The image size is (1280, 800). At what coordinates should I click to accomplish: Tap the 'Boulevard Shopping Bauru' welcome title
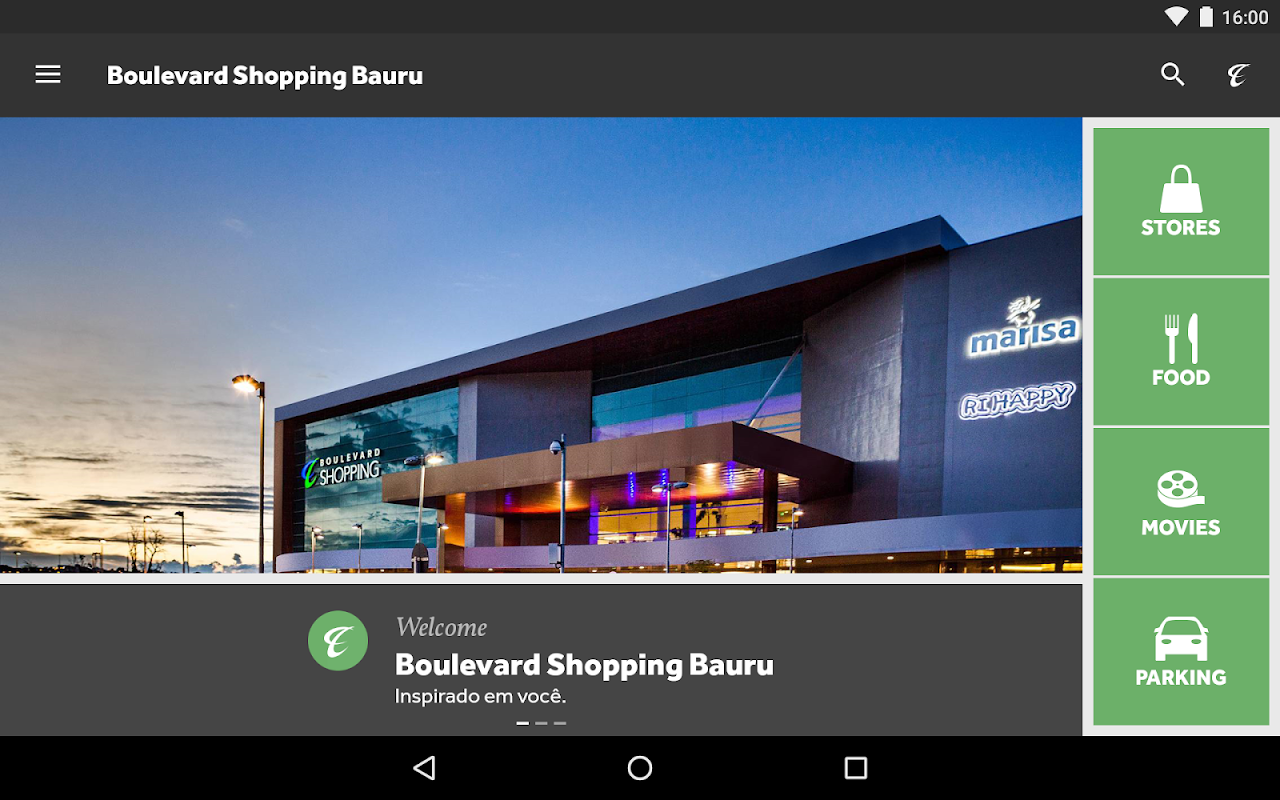[584, 665]
